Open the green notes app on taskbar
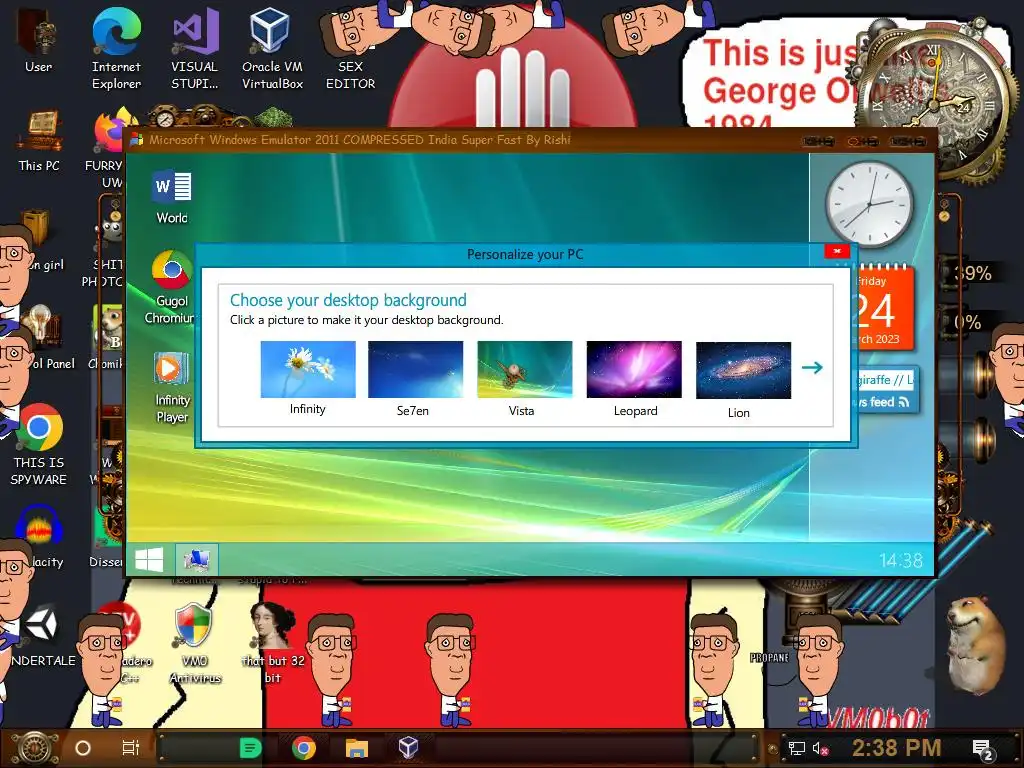Image resolution: width=1024 pixels, height=768 pixels. pyautogui.click(x=250, y=748)
